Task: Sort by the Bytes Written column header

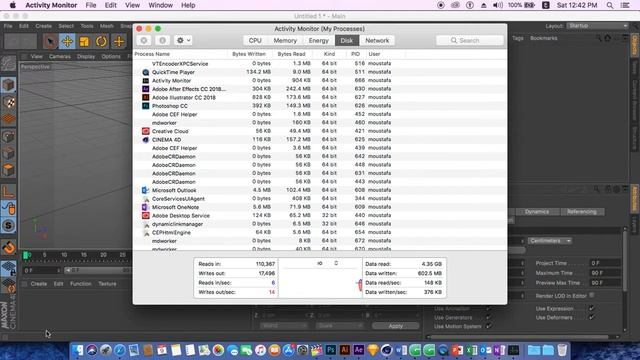Action: (x=249, y=54)
